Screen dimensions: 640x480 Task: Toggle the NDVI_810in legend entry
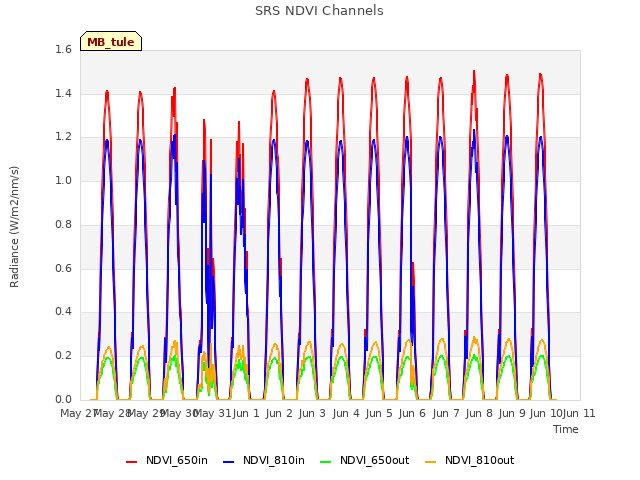tap(264, 460)
